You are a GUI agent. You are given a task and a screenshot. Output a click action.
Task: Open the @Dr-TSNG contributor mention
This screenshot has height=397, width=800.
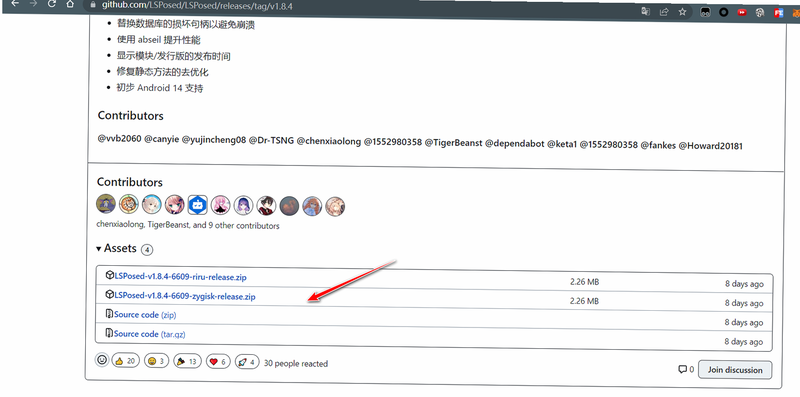click(271, 141)
